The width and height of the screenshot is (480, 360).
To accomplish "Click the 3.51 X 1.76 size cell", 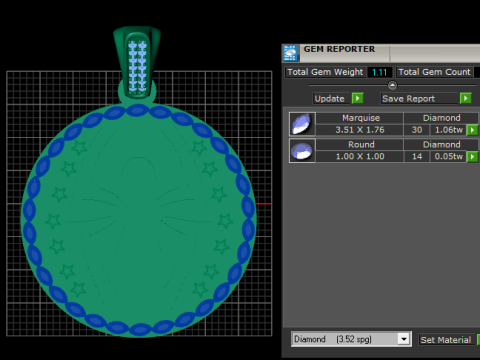I will (x=360, y=130).
